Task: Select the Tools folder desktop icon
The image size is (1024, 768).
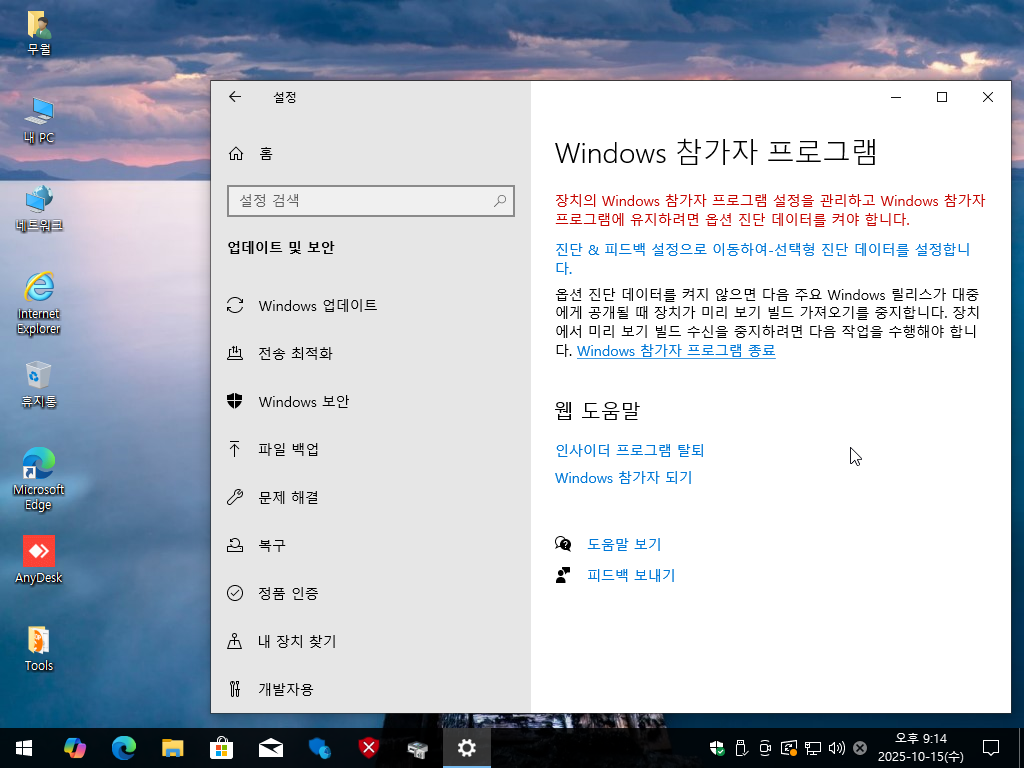Action: (x=39, y=649)
